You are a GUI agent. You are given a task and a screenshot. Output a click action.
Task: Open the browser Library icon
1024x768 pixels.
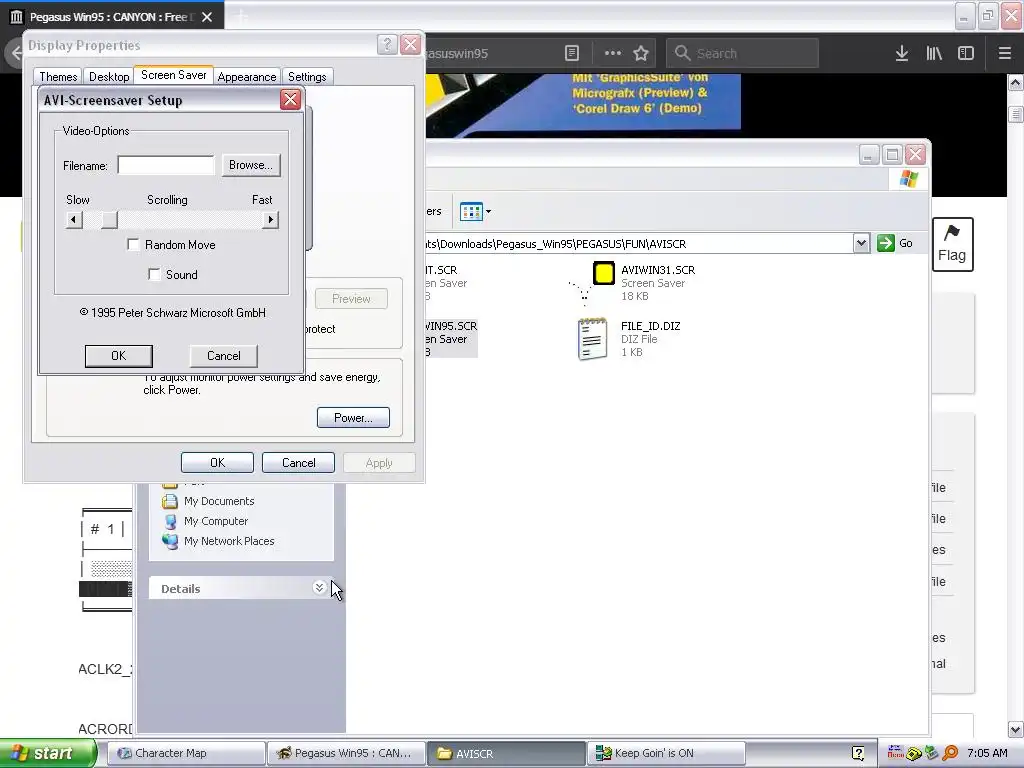coord(934,53)
